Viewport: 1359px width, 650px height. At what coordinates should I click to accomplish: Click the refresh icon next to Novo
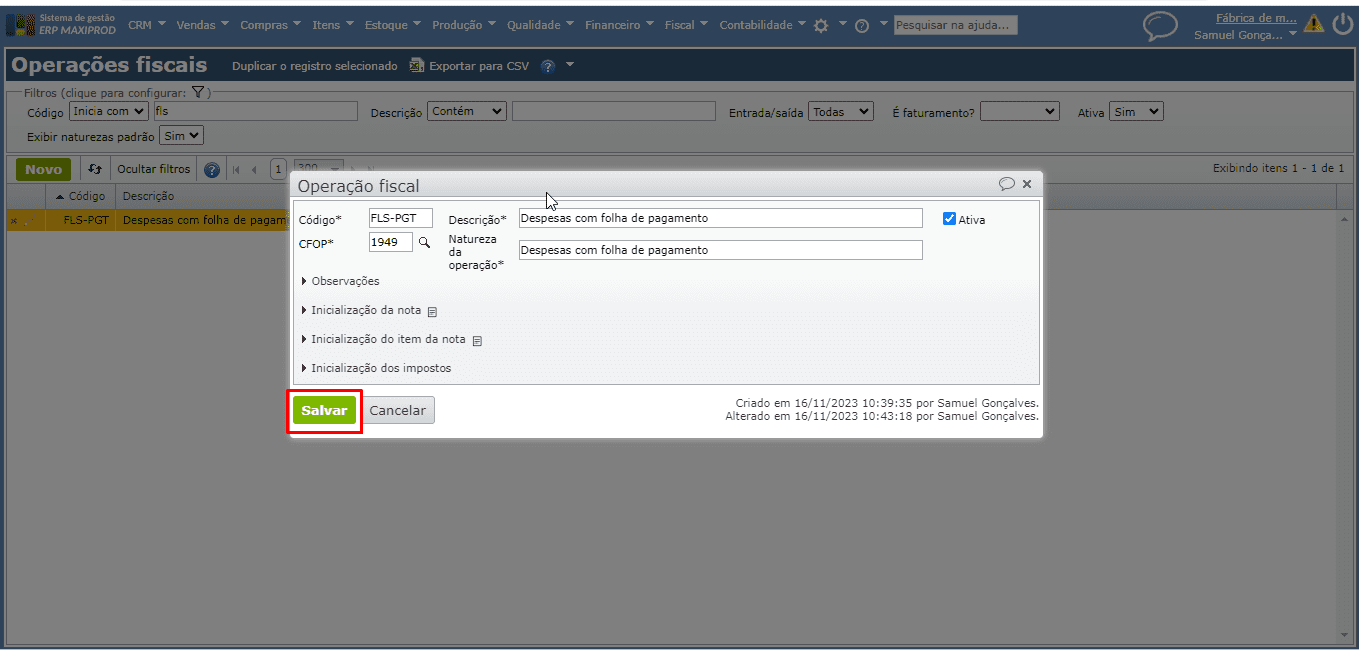point(95,170)
